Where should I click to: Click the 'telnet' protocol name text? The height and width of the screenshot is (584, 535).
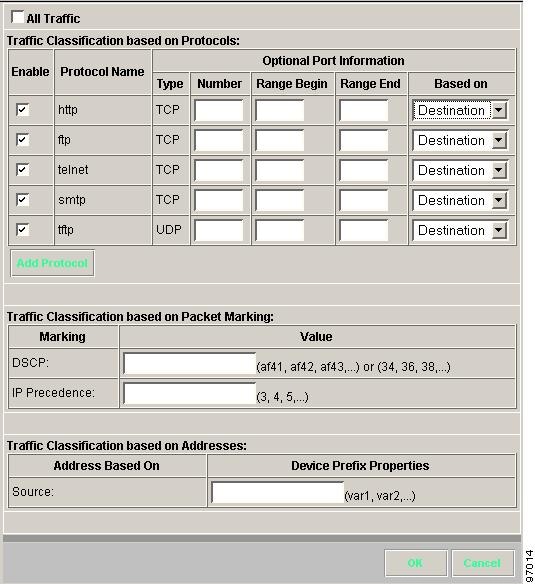tap(73, 170)
